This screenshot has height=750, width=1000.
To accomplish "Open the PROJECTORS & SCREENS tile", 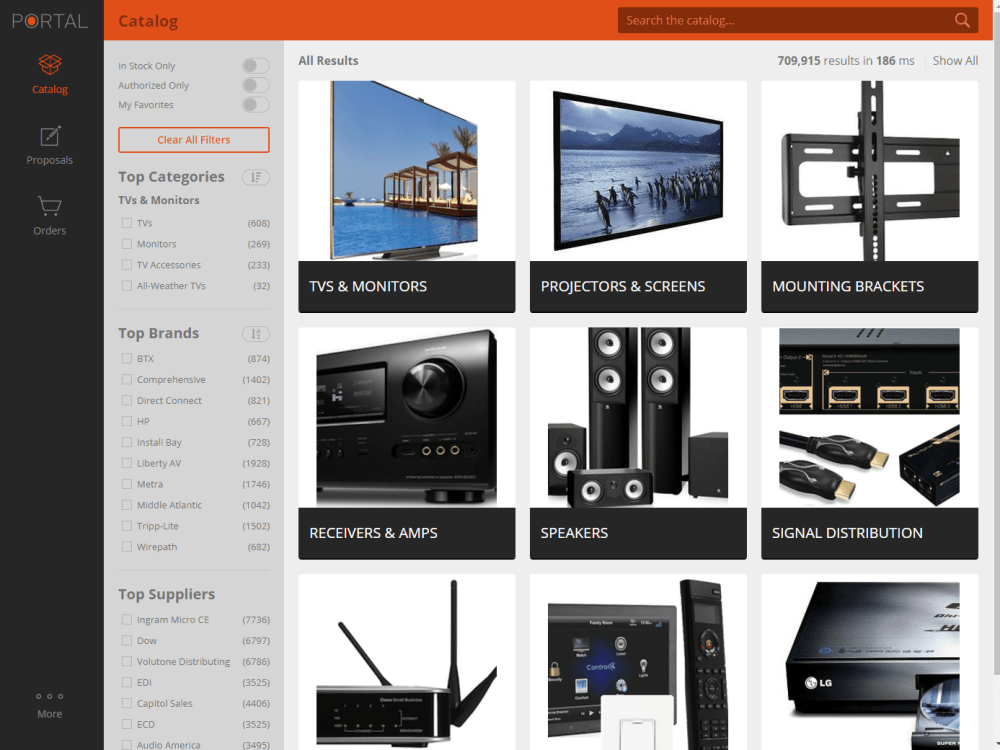I will pyautogui.click(x=638, y=196).
